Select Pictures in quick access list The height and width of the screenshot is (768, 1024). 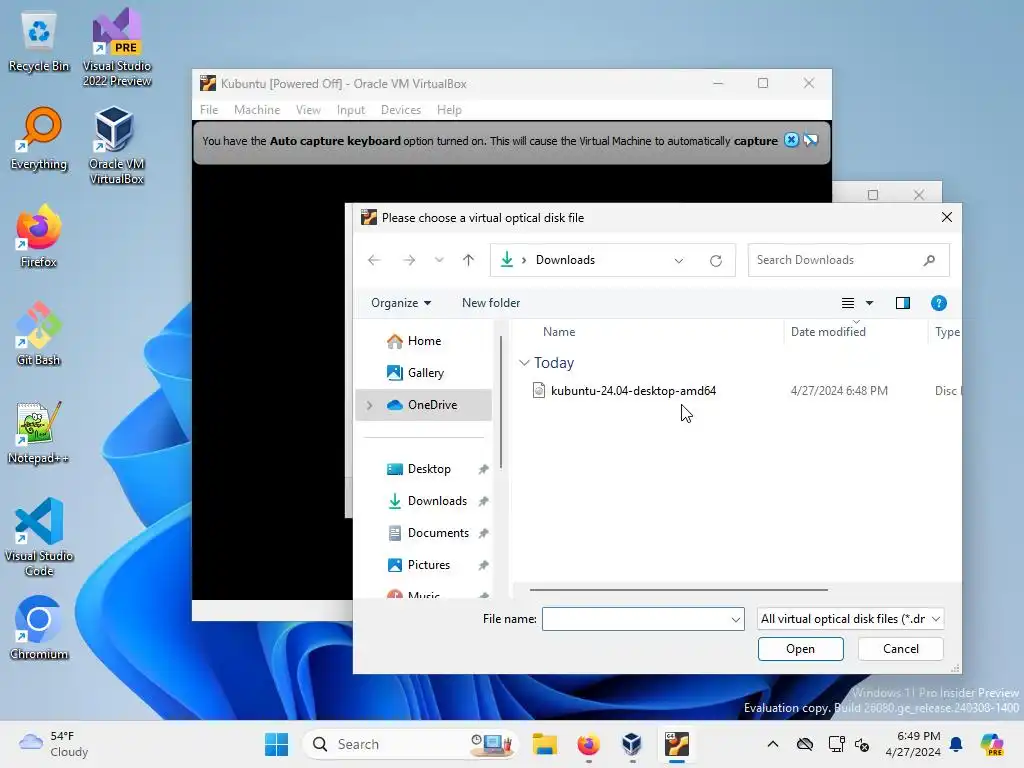[428, 565]
